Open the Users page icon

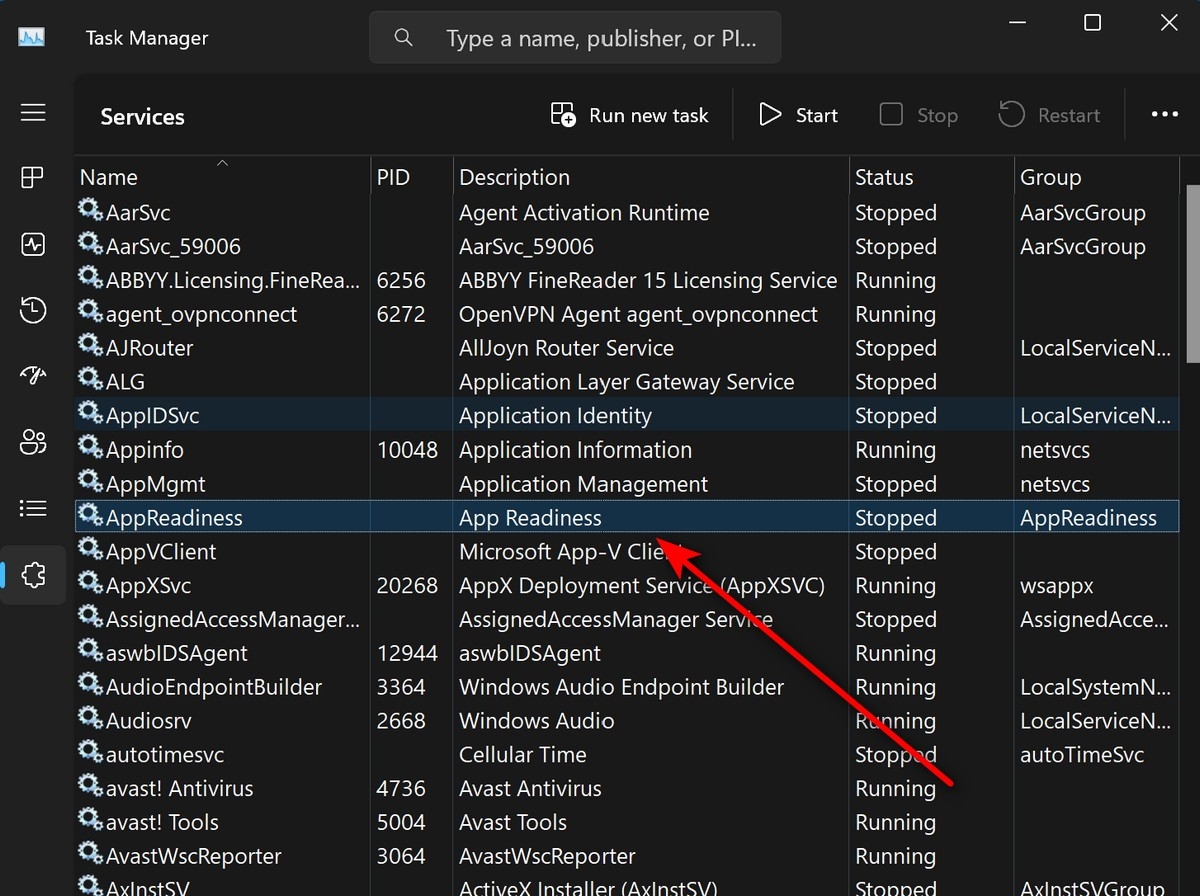[x=33, y=442]
